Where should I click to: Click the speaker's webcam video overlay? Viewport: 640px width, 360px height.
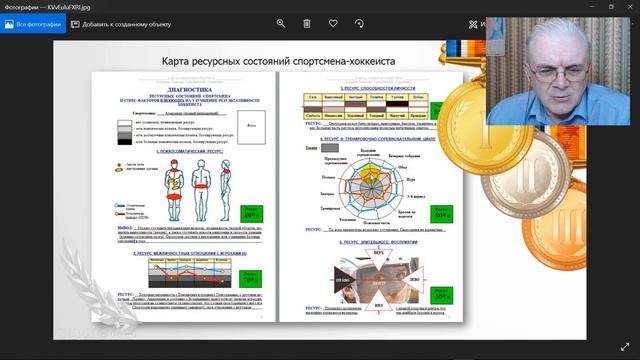[558, 71]
